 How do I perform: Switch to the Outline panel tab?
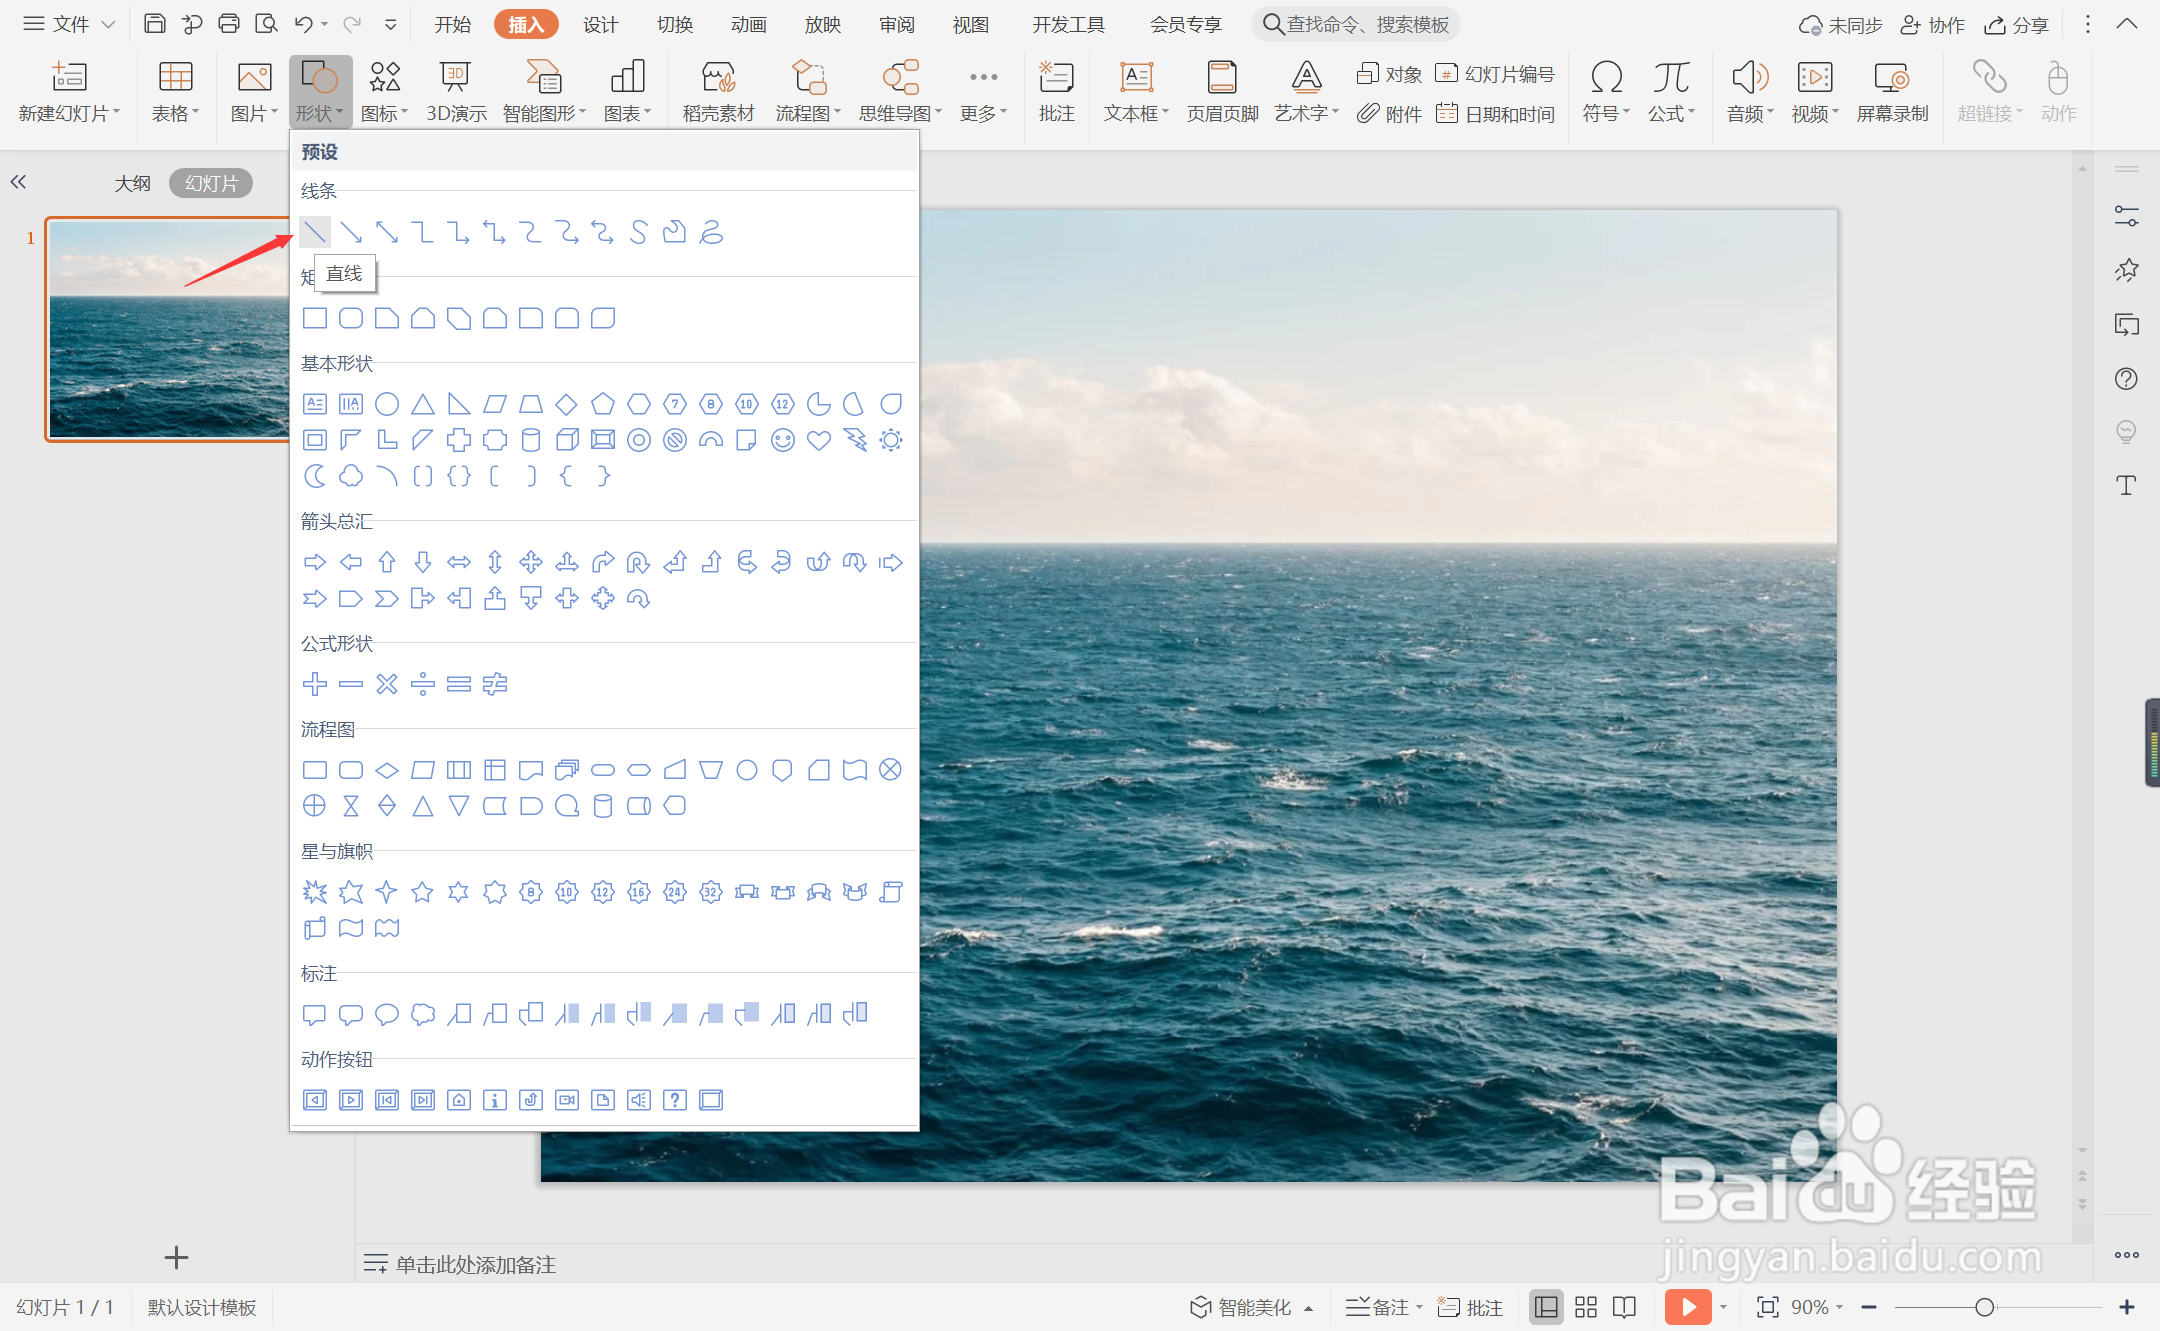pyautogui.click(x=132, y=183)
